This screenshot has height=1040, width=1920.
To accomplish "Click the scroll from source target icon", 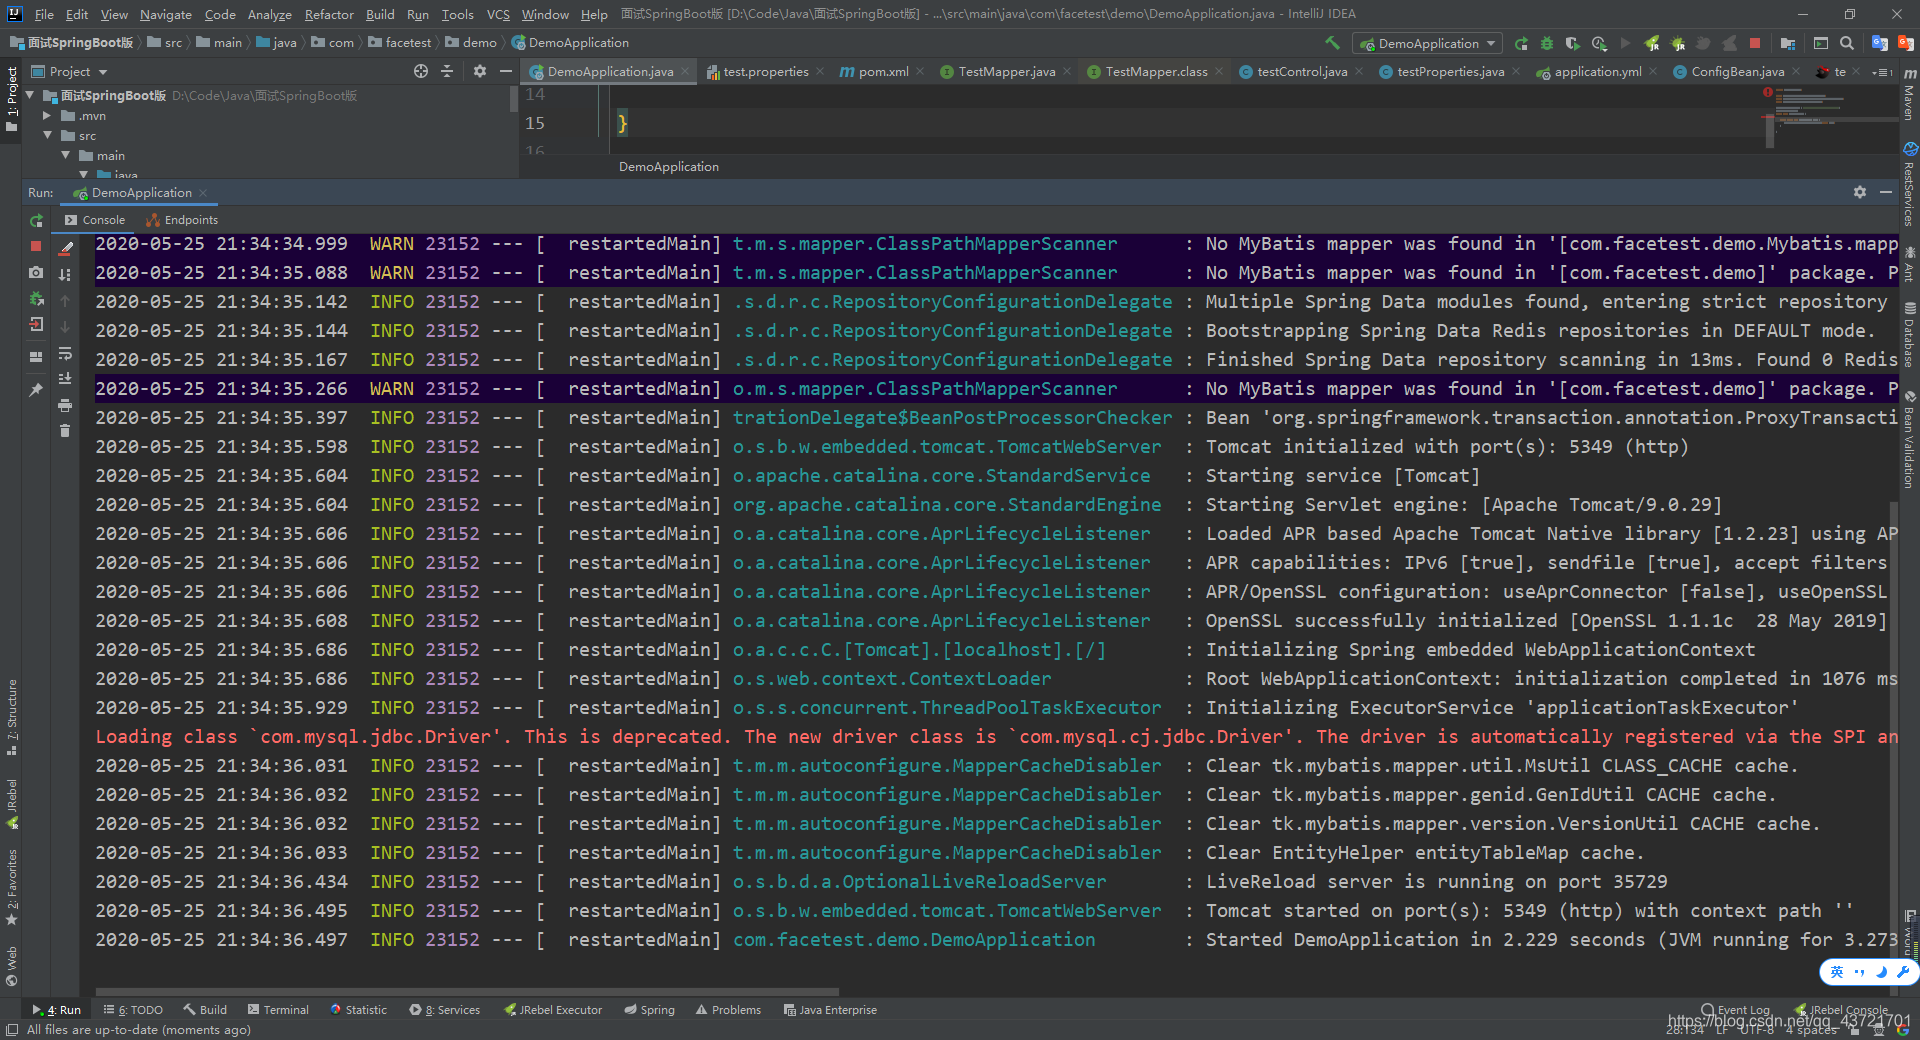I will [x=421, y=71].
